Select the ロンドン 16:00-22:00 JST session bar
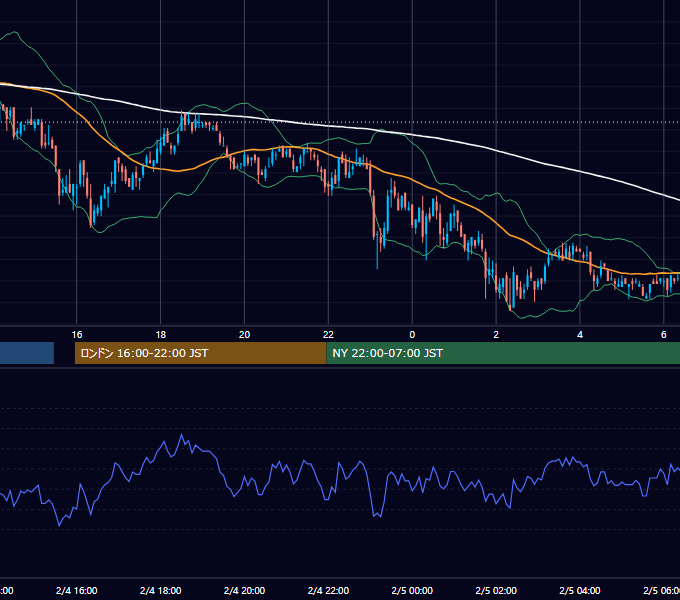 coord(200,353)
